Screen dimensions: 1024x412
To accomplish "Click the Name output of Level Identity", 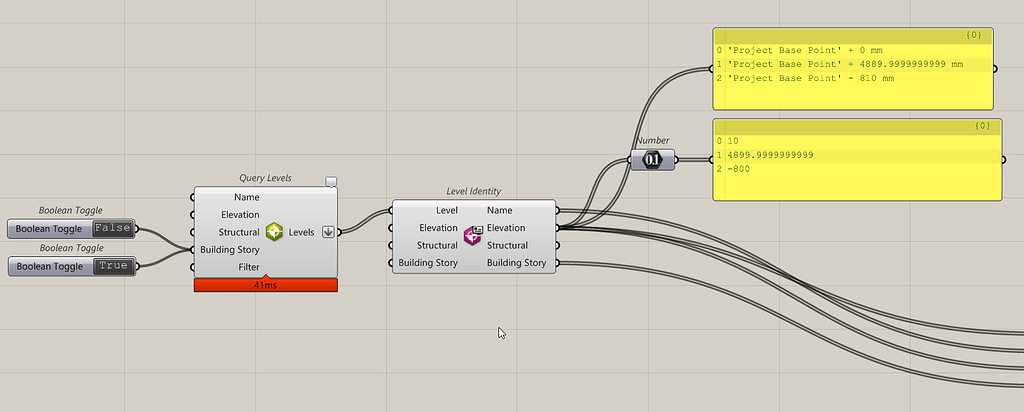I will (500, 210).
